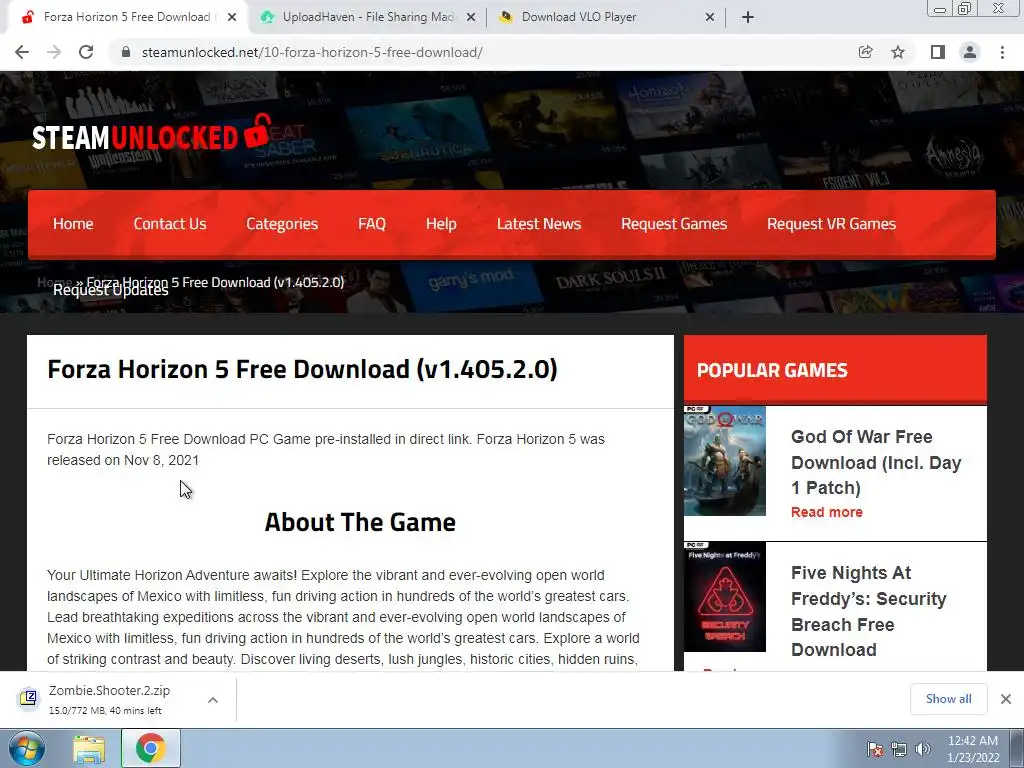Bookmark page with the star icon

pos(898,52)
